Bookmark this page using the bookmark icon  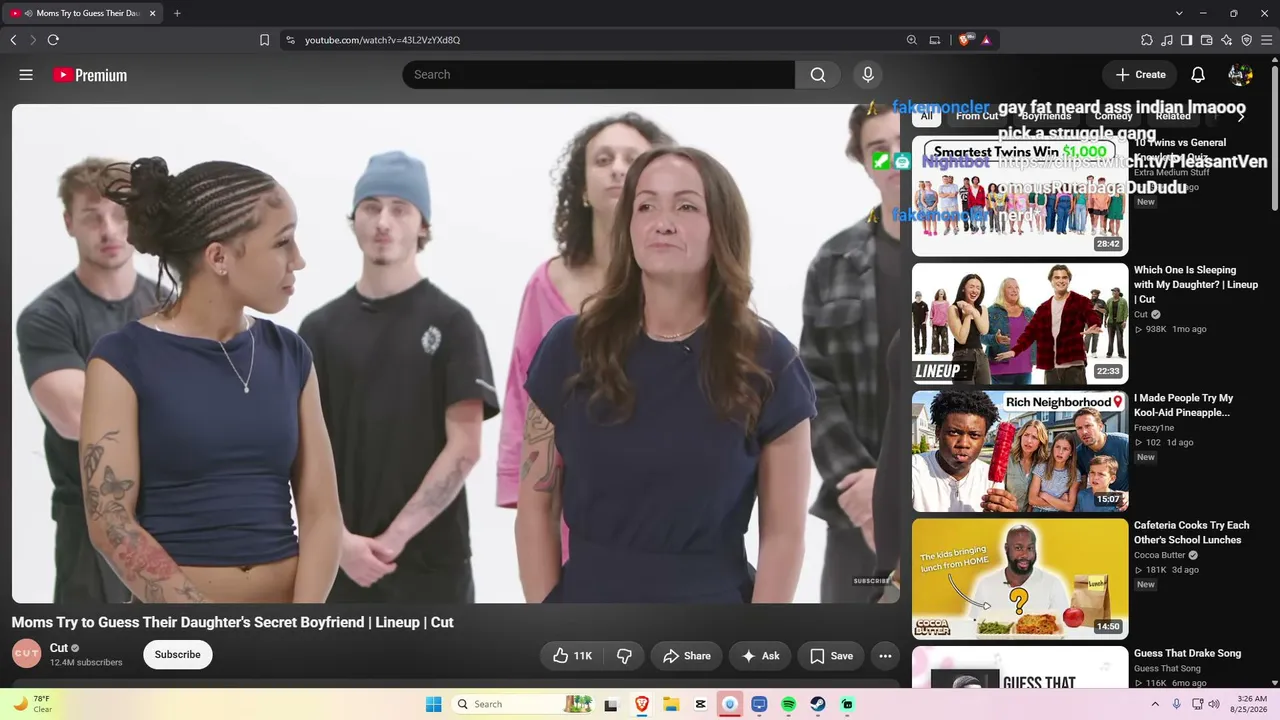(264, 40)
